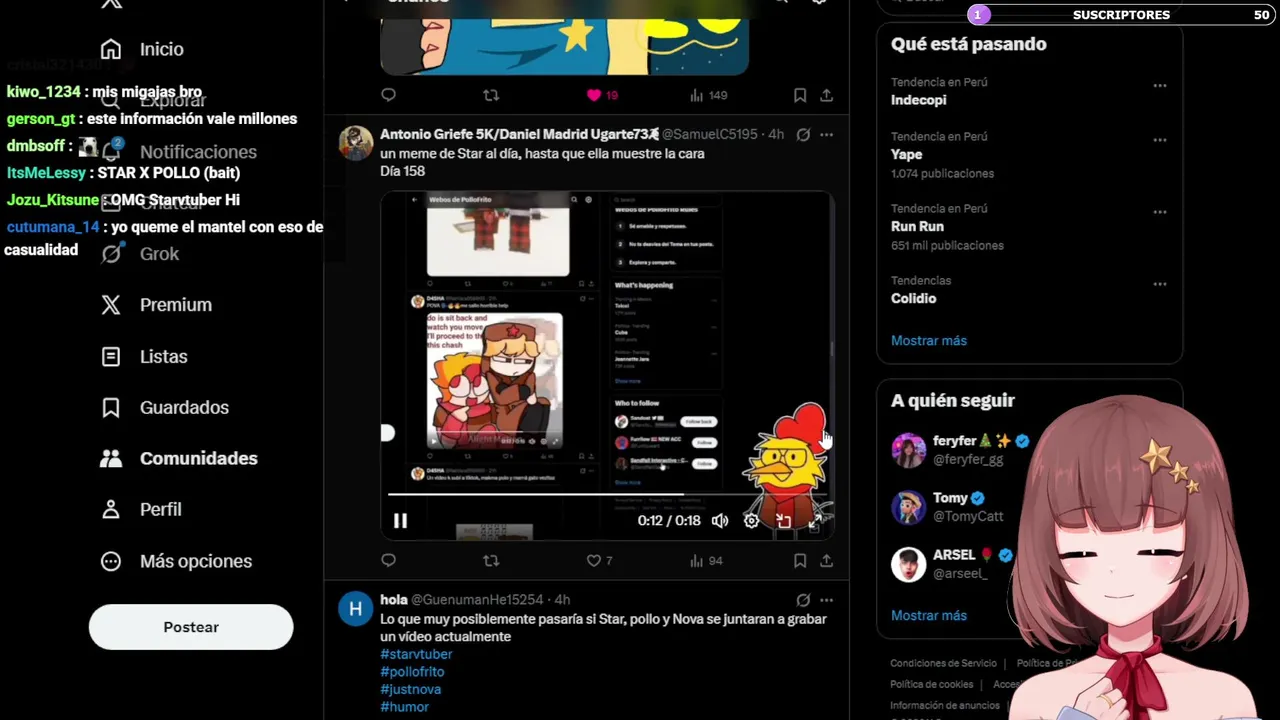This screenshot has height=720, width=1280.
Task: Click the Guardados bookmark icon
Action: point(111,407)
